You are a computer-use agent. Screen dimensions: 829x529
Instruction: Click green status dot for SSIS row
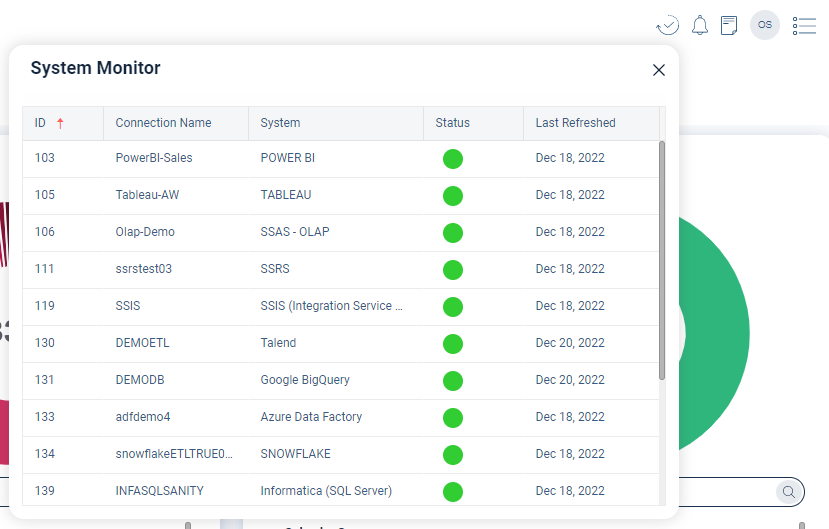pos(453,307)
